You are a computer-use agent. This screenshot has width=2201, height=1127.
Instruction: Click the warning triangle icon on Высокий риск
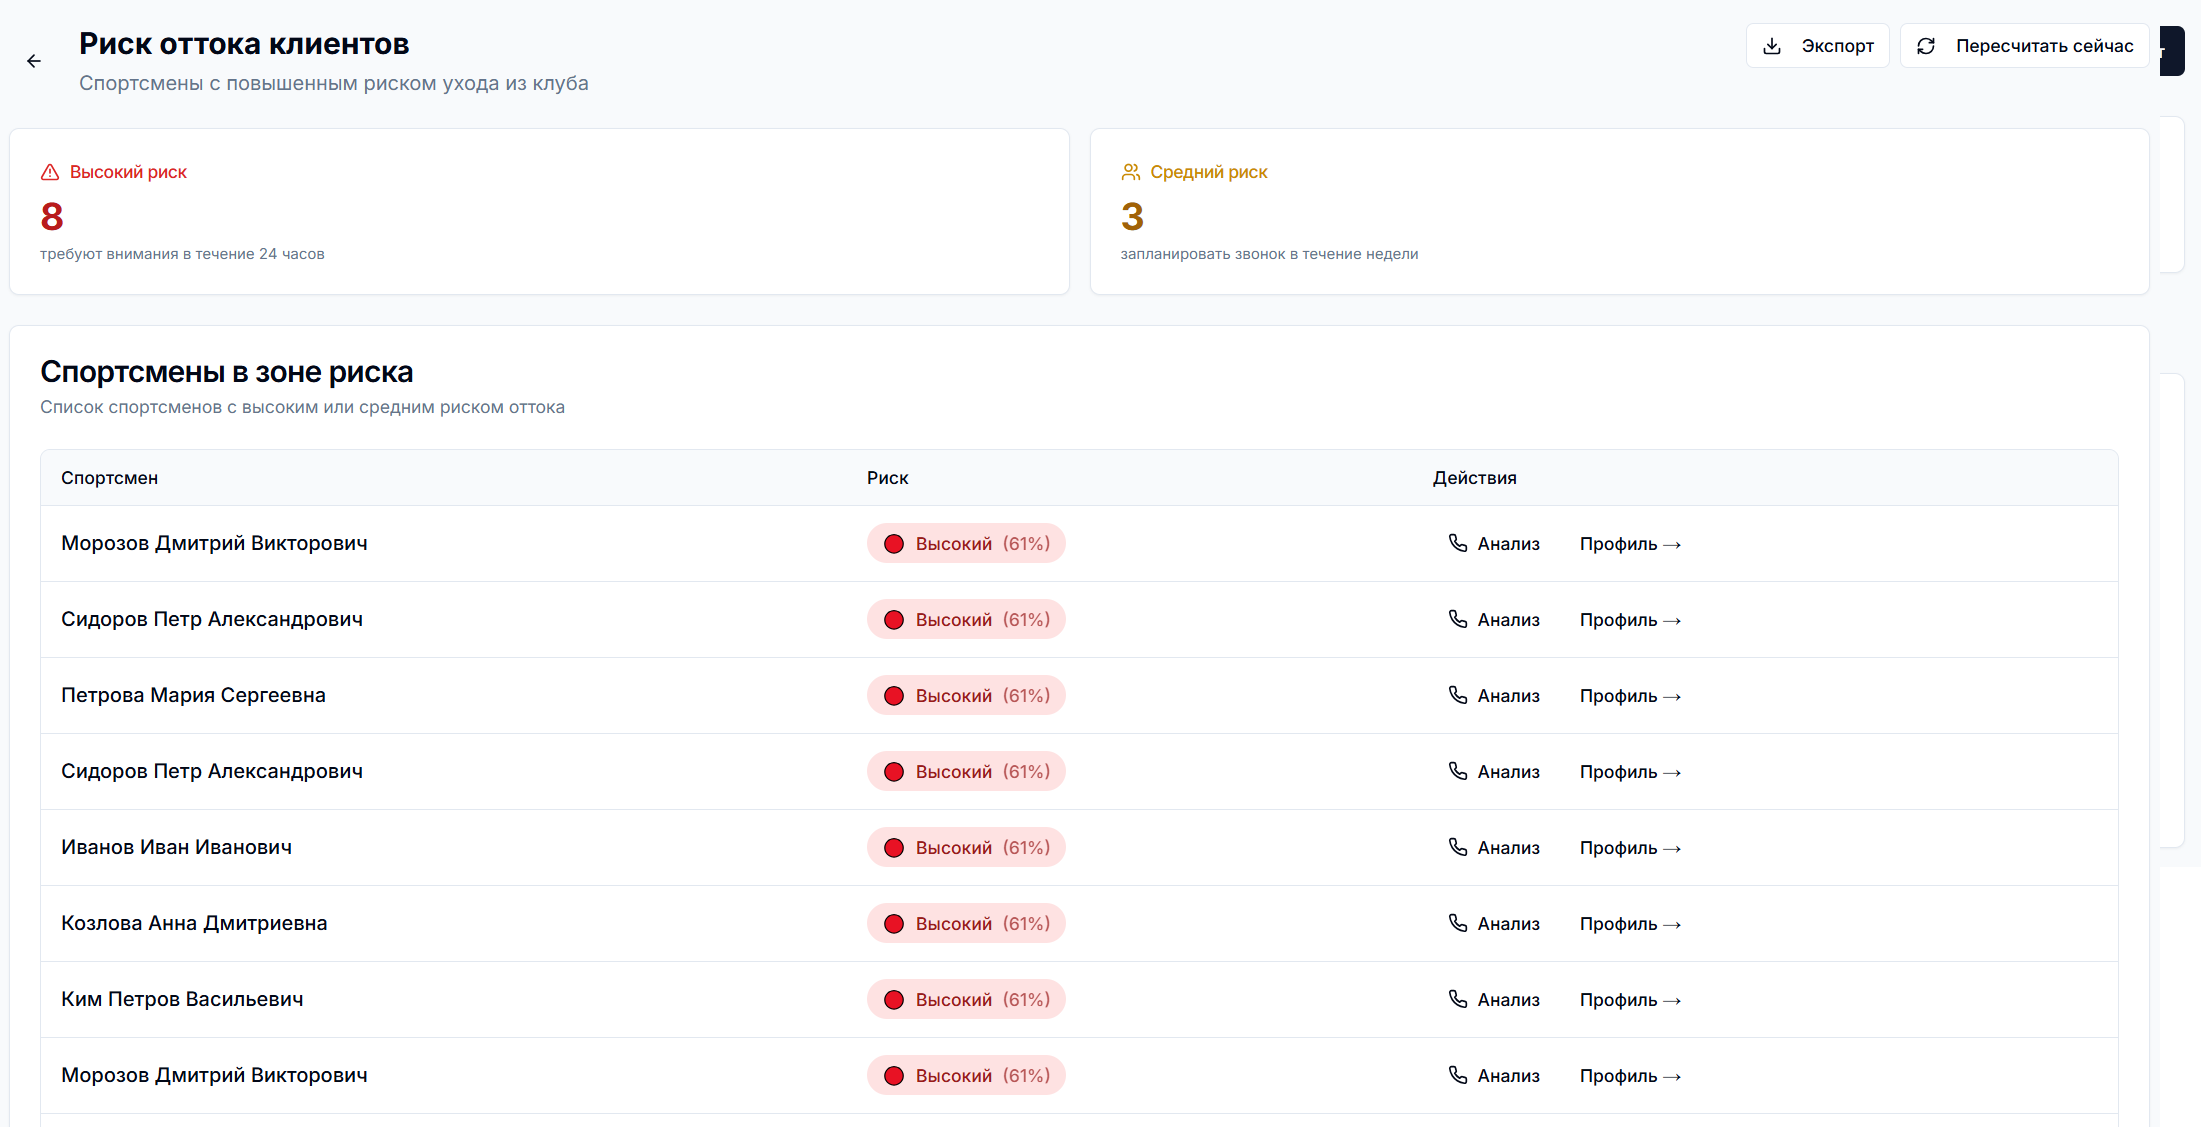point(50,172)
